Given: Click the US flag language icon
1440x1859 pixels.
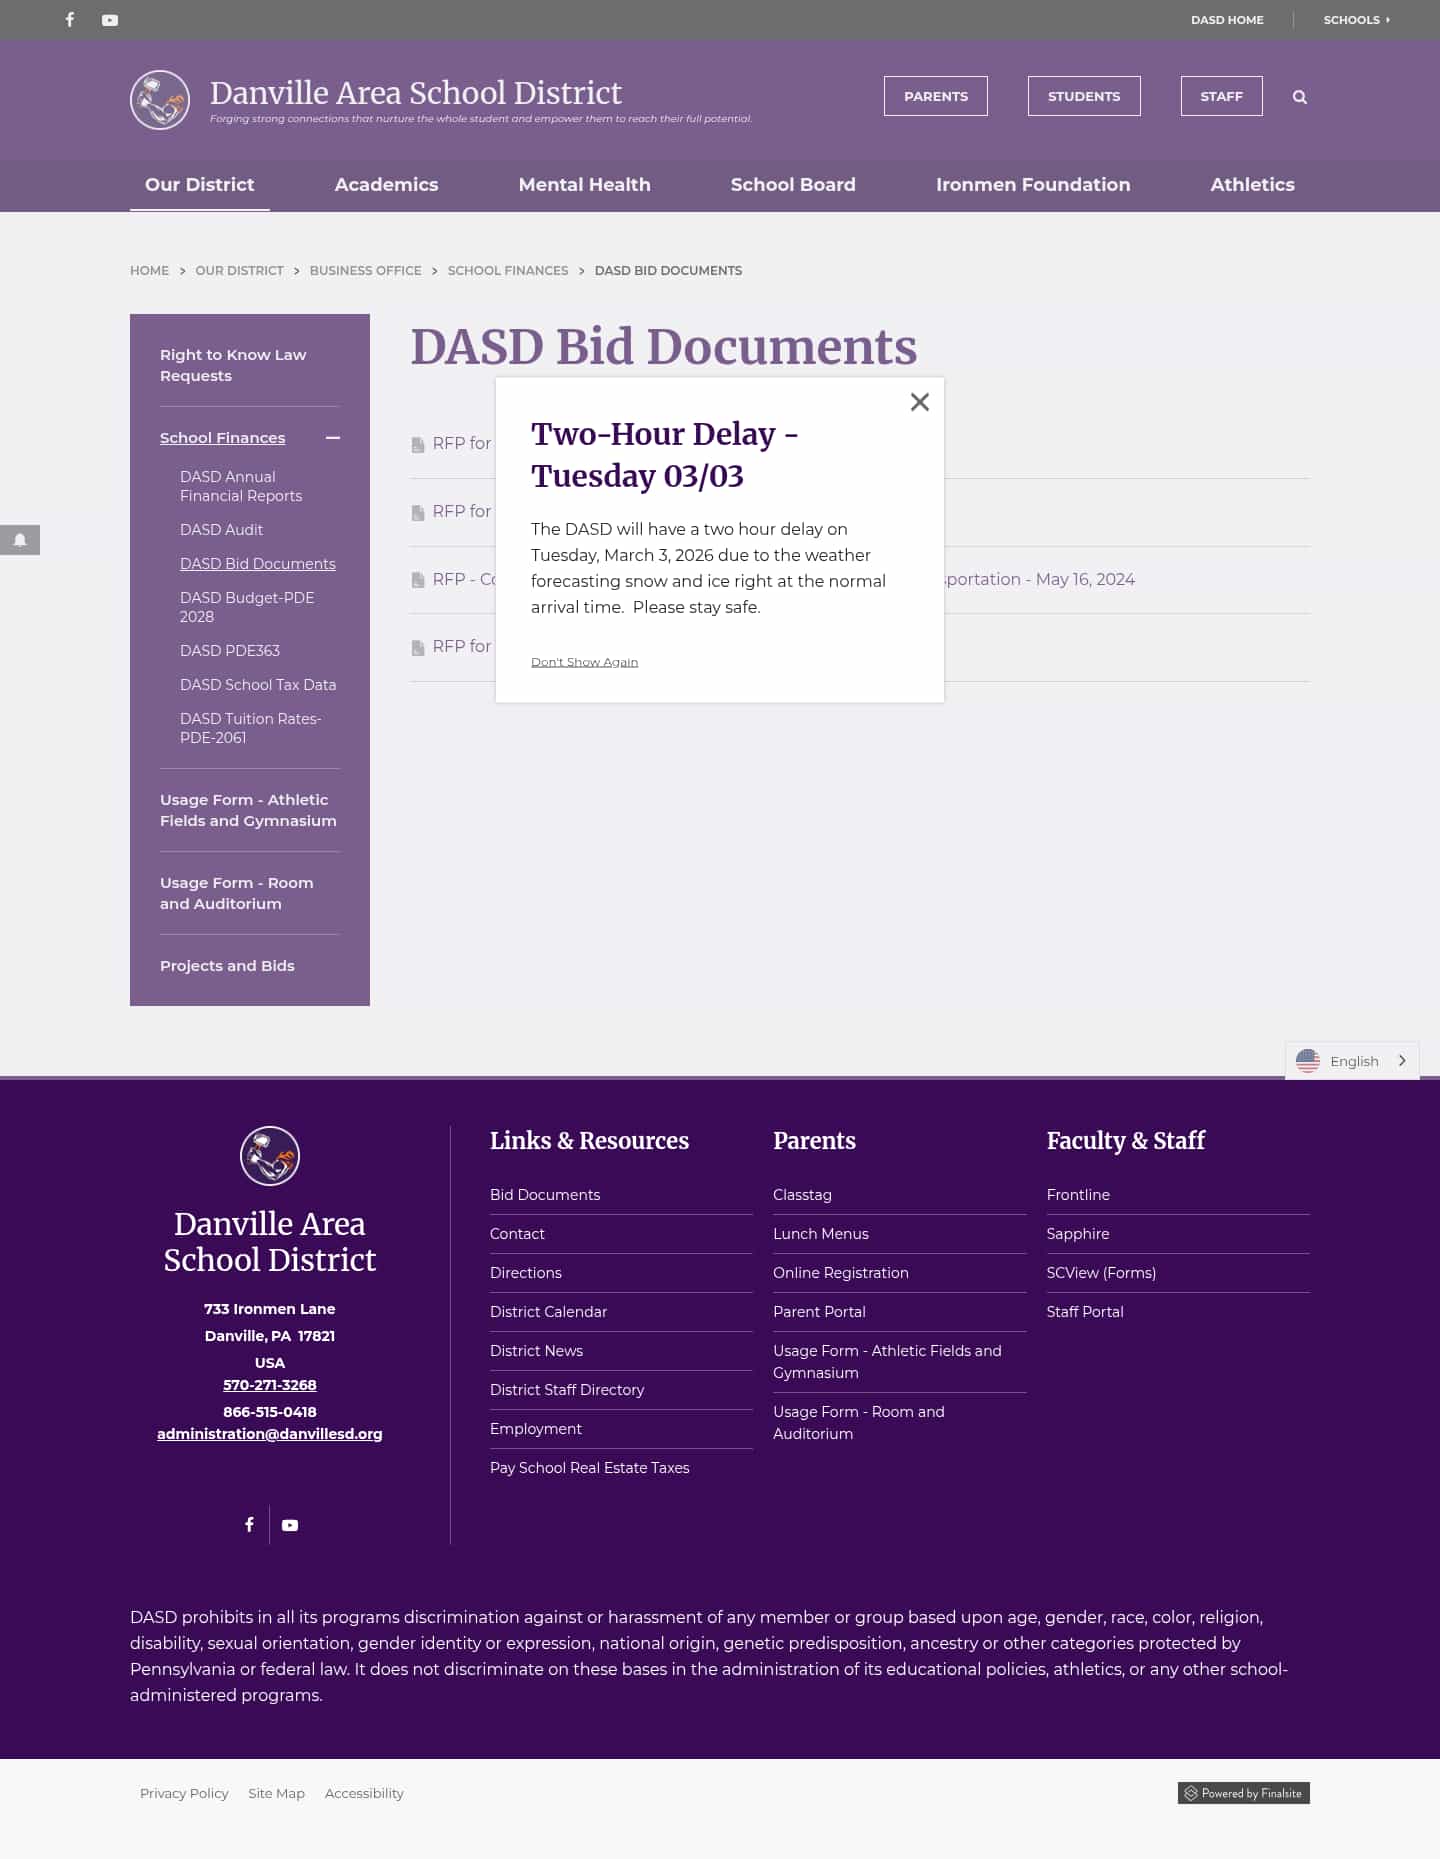Looking at the screenshot, I should (x=1308, y=1061).
